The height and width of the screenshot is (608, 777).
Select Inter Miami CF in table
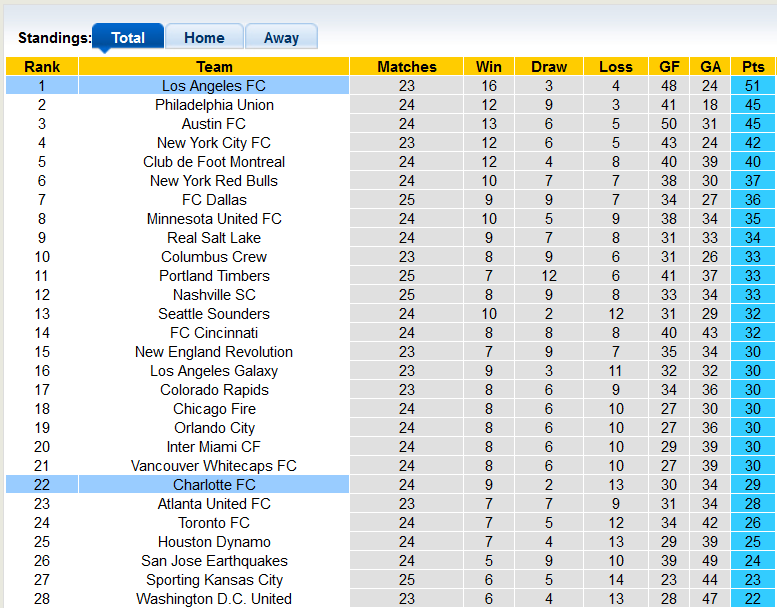click(x=214, y=447)
